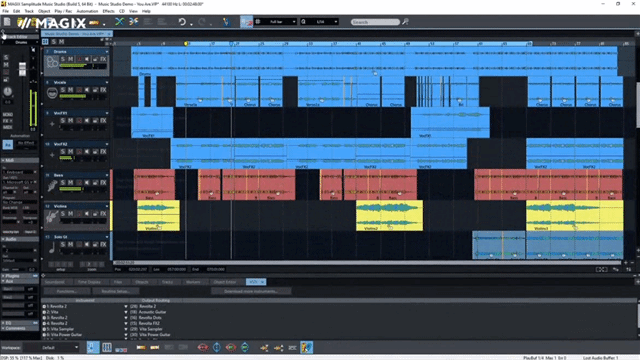Viewport: 640px width, 360px height.
Task: Open FX on the Bass track
Action: pyautogui.click(x=103, y=182)
